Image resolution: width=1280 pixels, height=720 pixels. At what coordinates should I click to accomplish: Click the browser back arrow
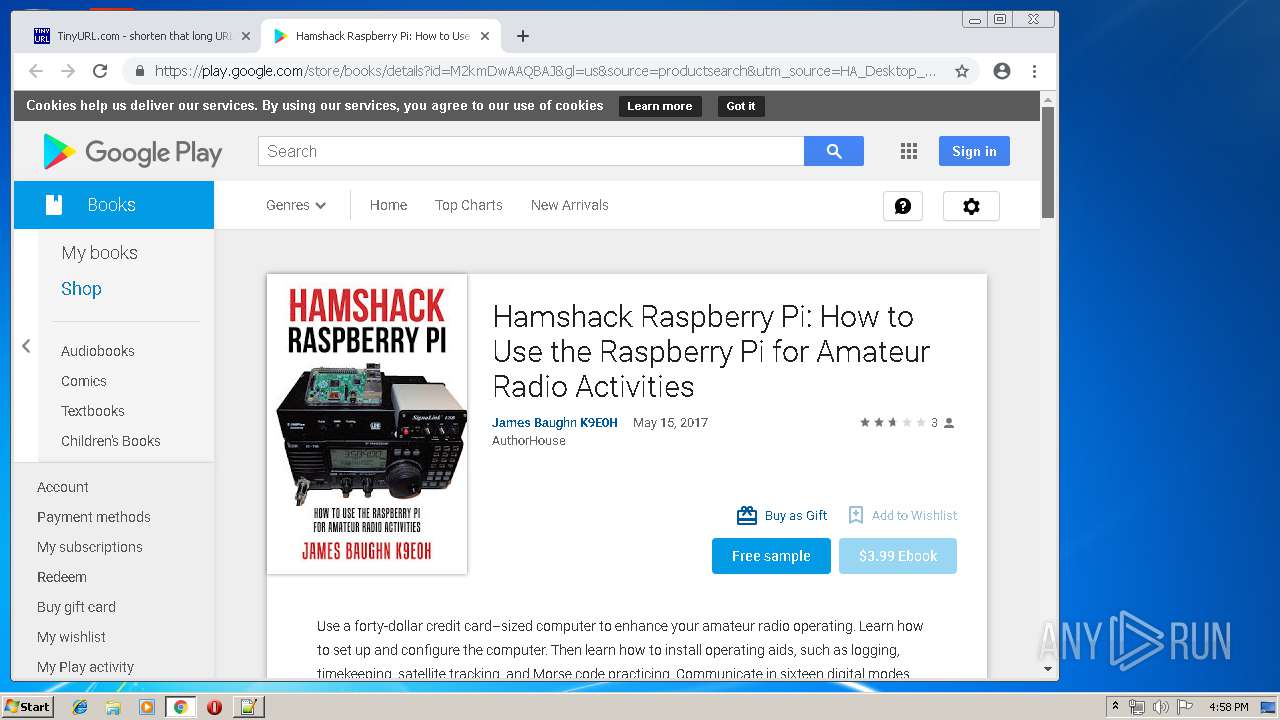tap(36, 71)
